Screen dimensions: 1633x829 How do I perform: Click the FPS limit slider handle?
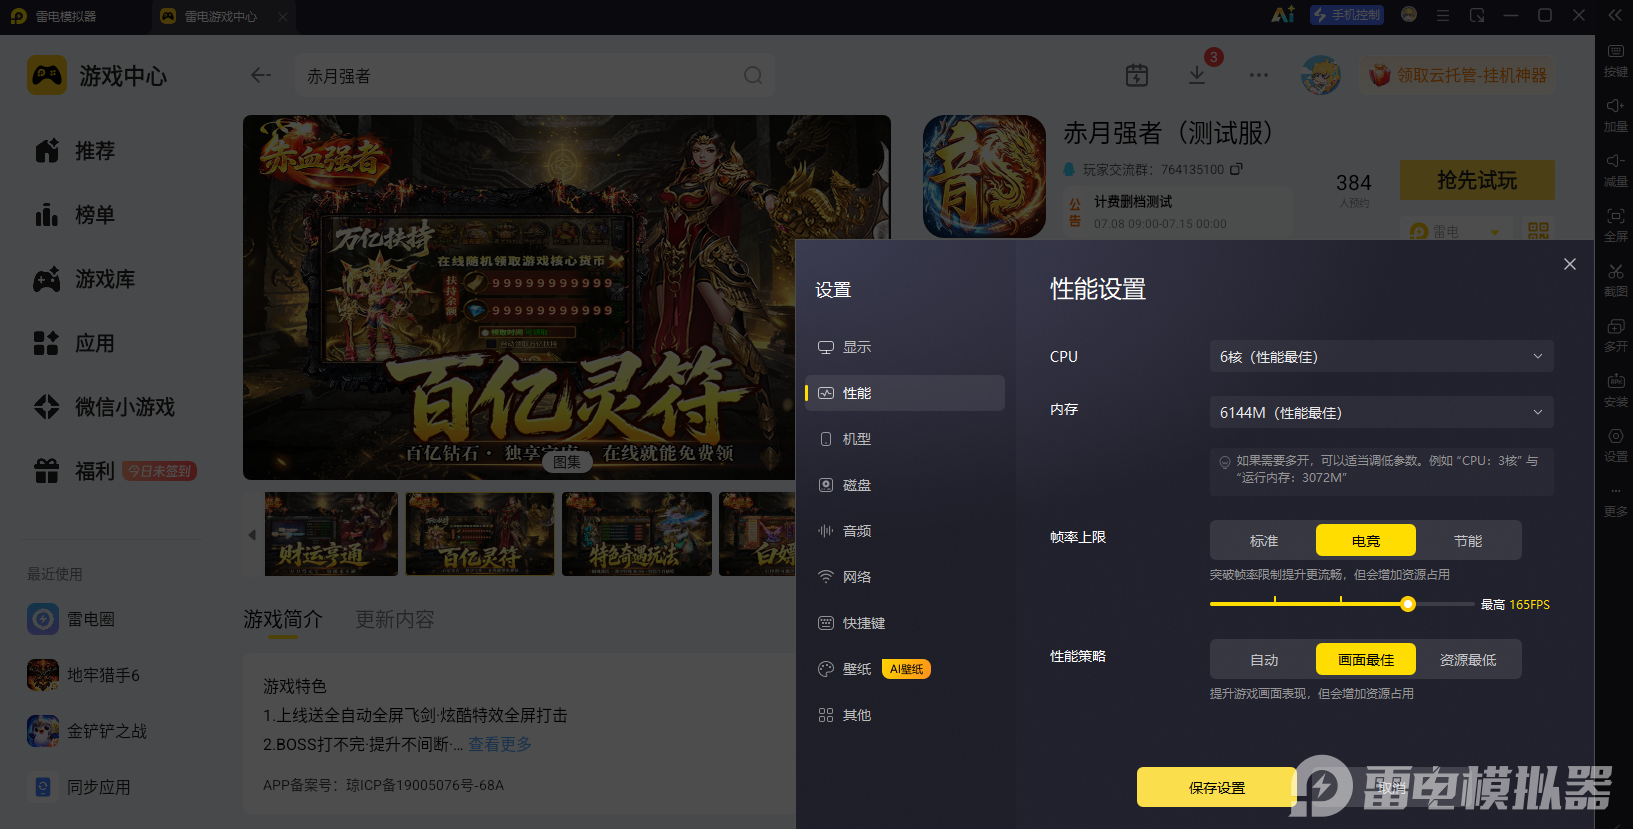click(1408, 604)
